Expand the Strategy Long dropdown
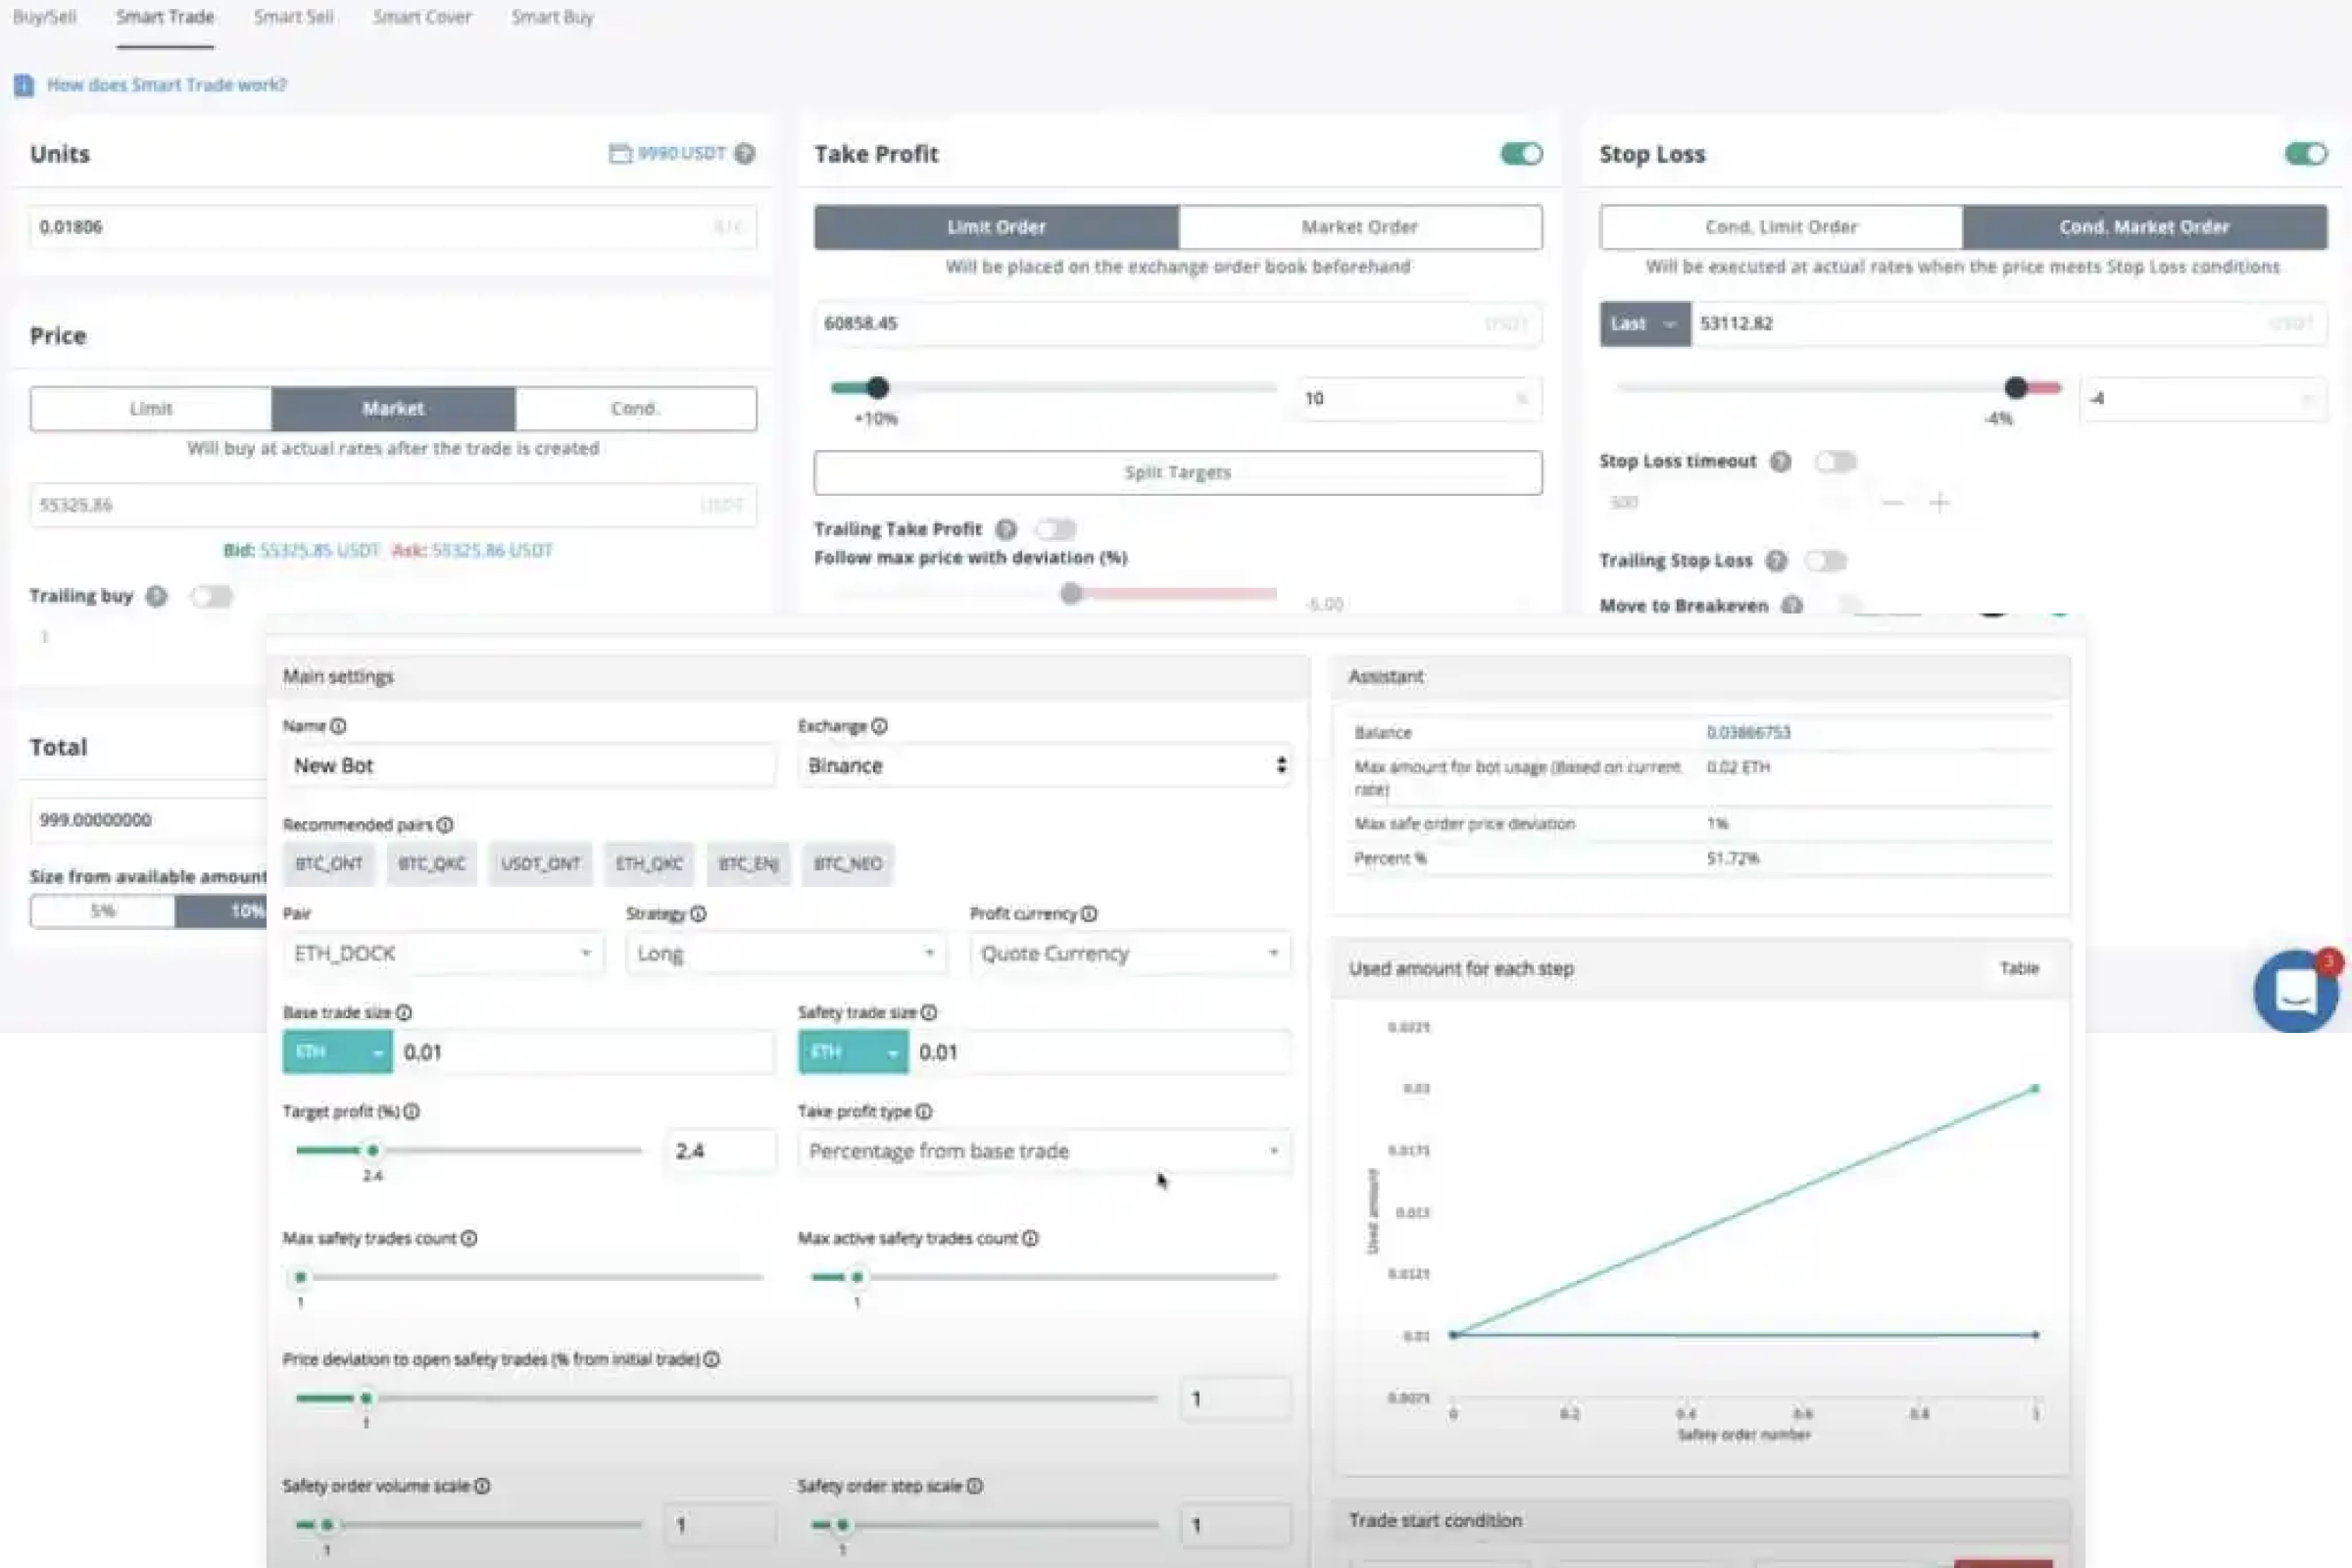Viewport: 2352px width, 1568px height. pyautogui.click(x=785, y=953)
